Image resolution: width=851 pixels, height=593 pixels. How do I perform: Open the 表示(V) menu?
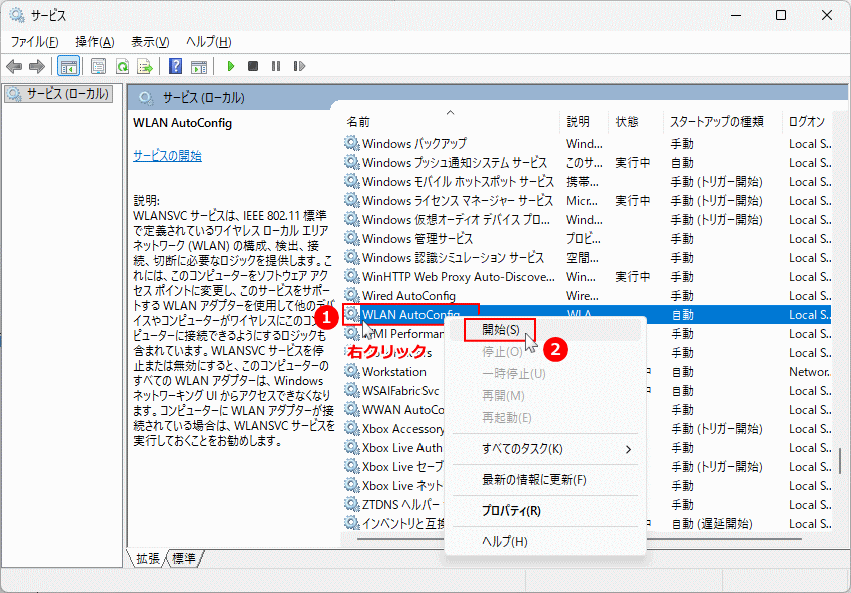coord(150,42)
